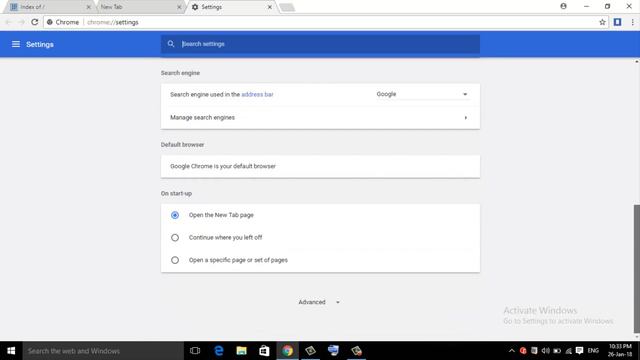Open Chrome's three-dot menu
Image resolution: width=640 pixels, height=360 pixels.
[x=632, y=22]
